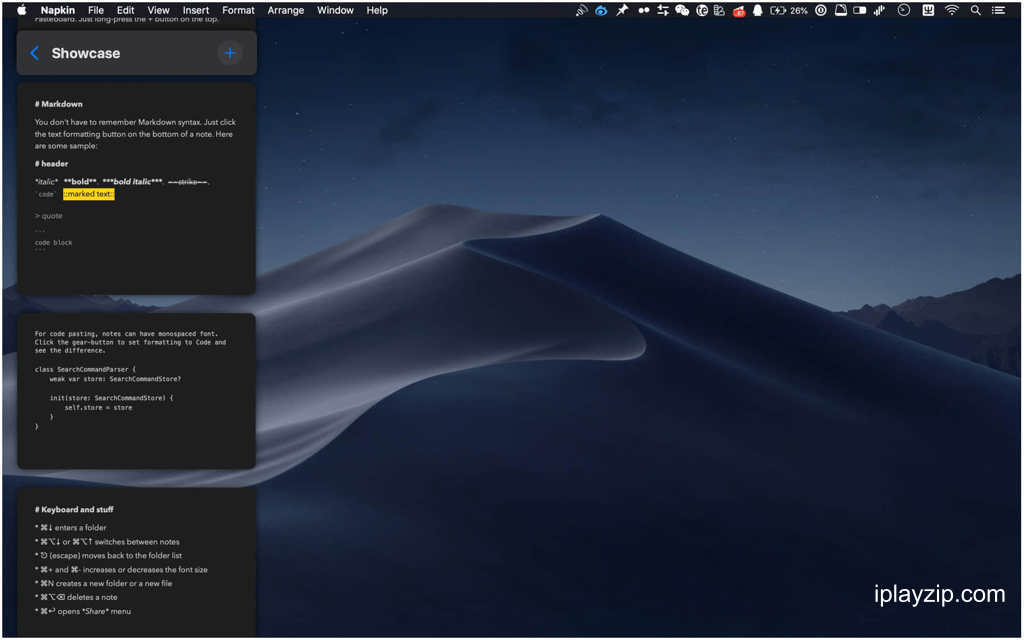Click the two-dots menu bar icon
The image size is (1024, 640).
[643, 10]
